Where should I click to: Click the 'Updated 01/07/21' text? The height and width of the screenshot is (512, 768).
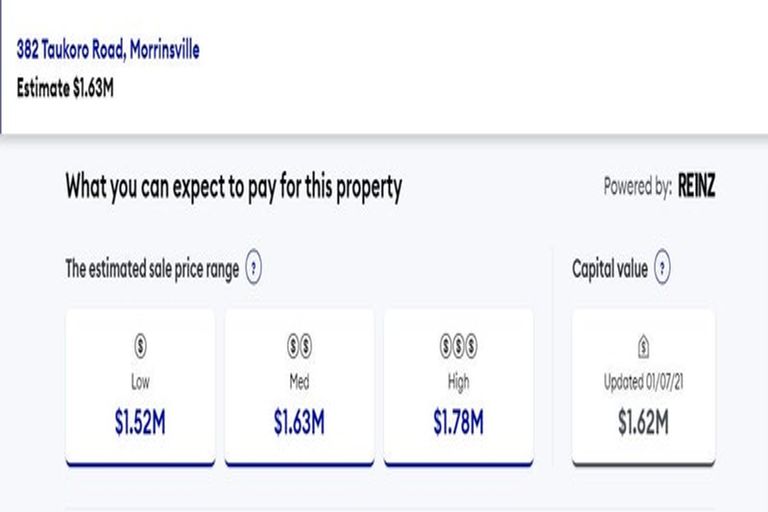click(643, 383)
